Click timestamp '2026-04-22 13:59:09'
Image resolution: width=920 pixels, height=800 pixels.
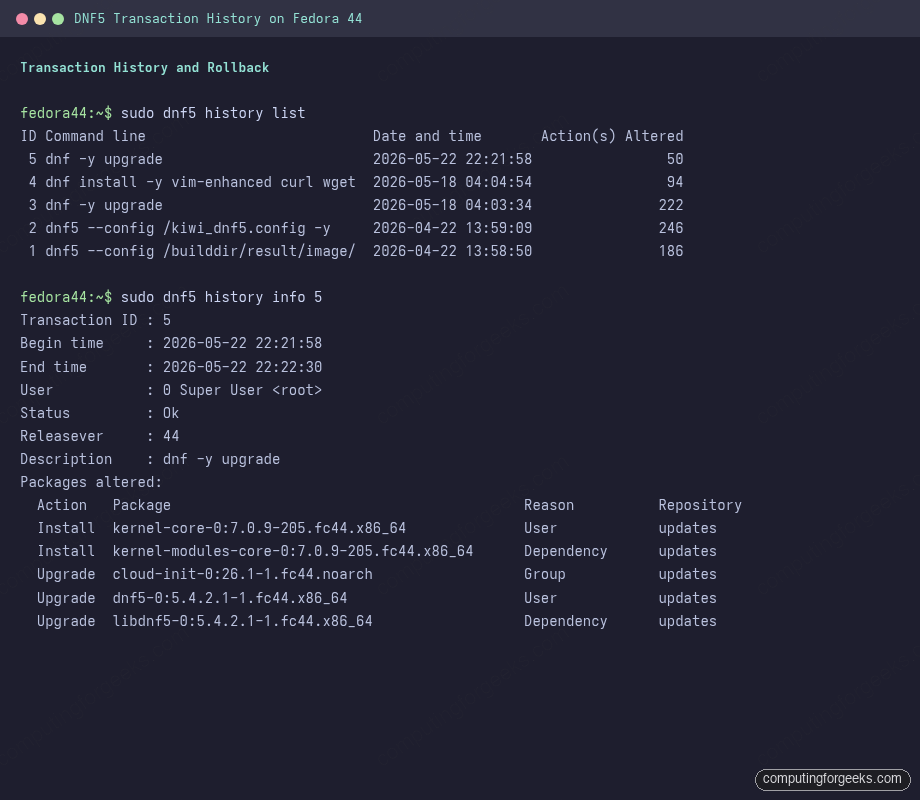[452, 228]
